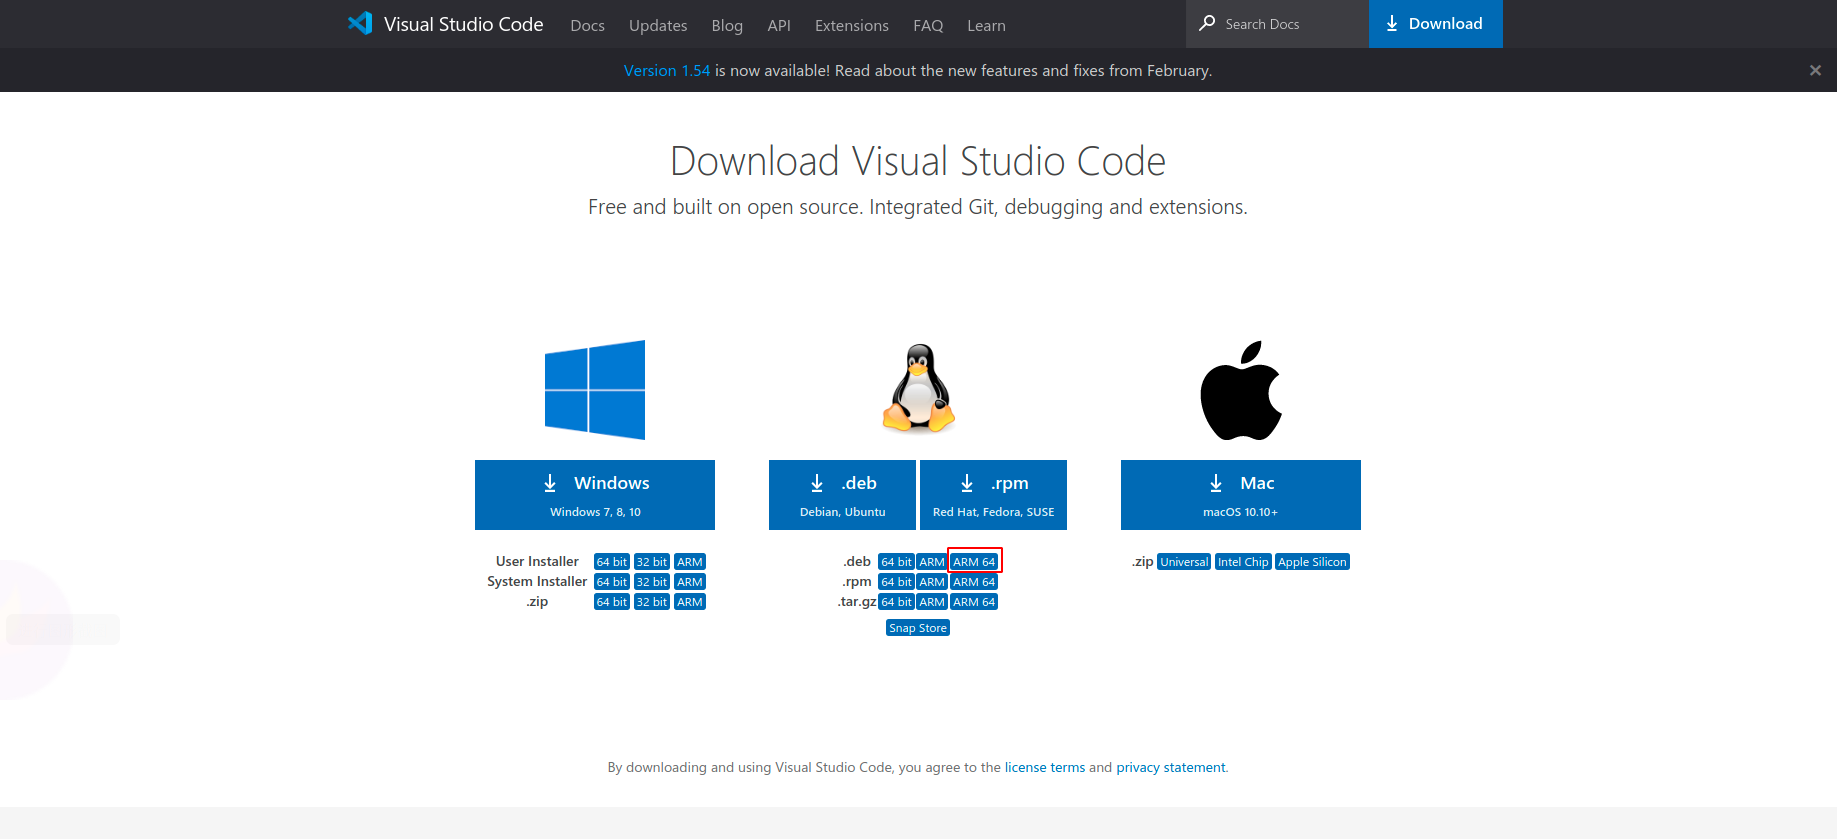
Task: Go to the Blog page
Action: tap(727, 25)
